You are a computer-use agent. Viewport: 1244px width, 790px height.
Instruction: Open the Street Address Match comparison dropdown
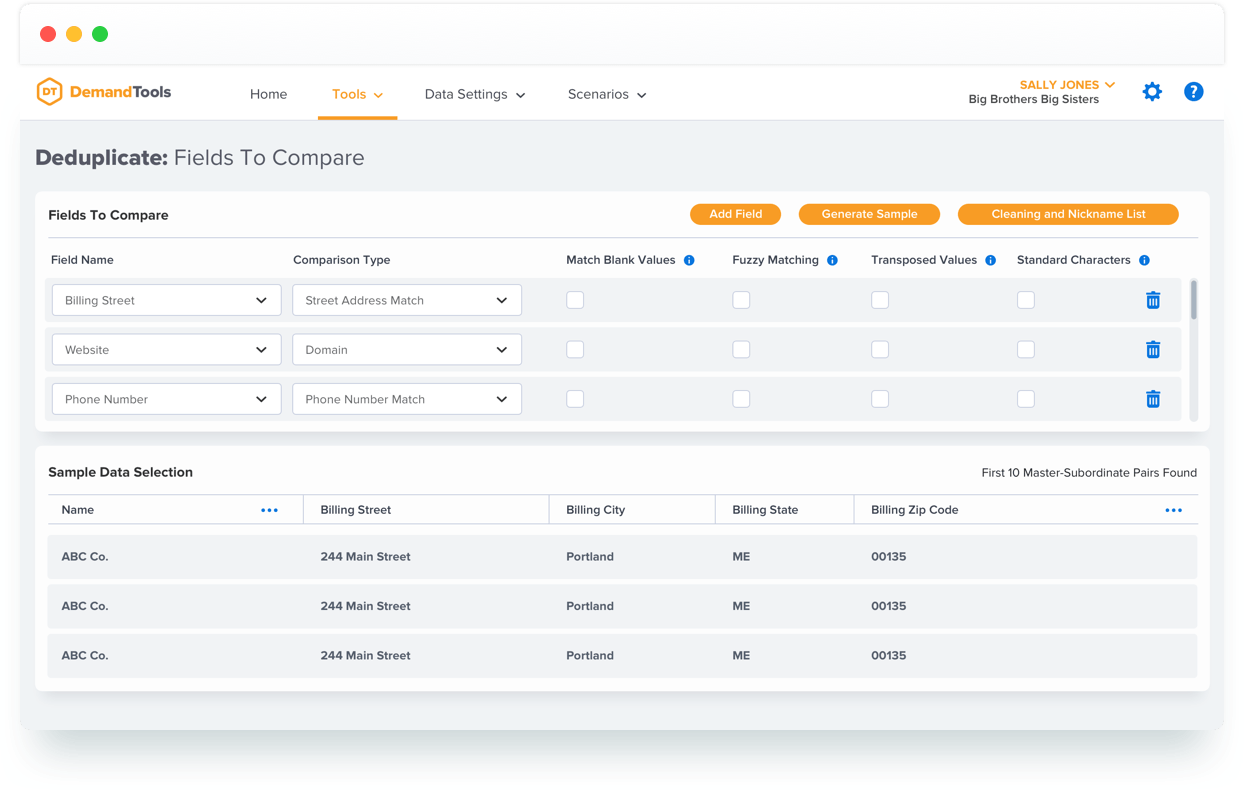pyautogui.click(x=407, y=300)
